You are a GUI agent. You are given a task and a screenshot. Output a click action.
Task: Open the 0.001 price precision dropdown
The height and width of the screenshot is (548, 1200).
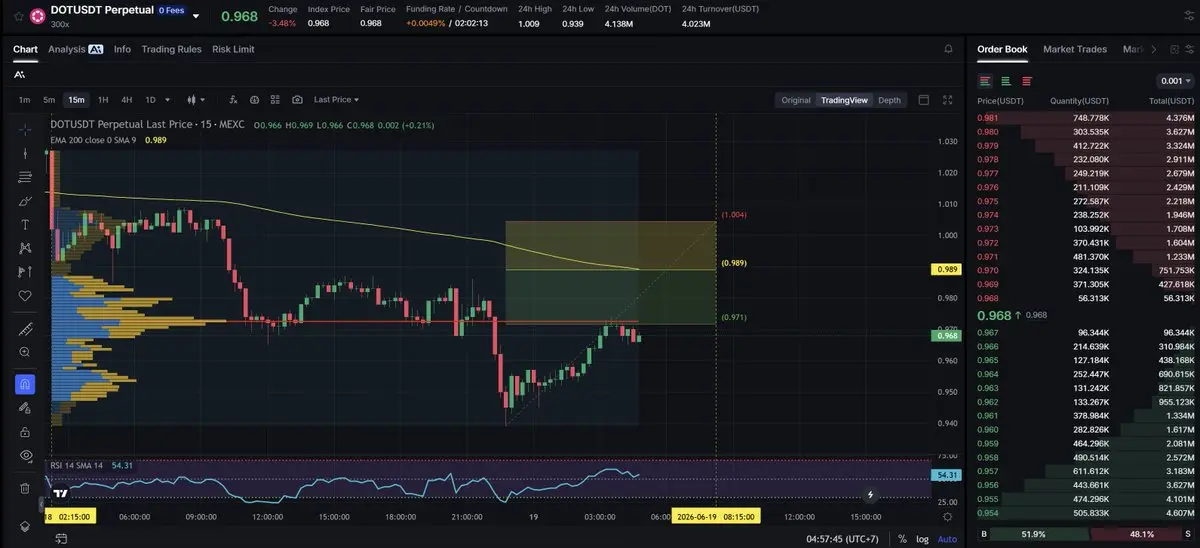(1175, 81)
